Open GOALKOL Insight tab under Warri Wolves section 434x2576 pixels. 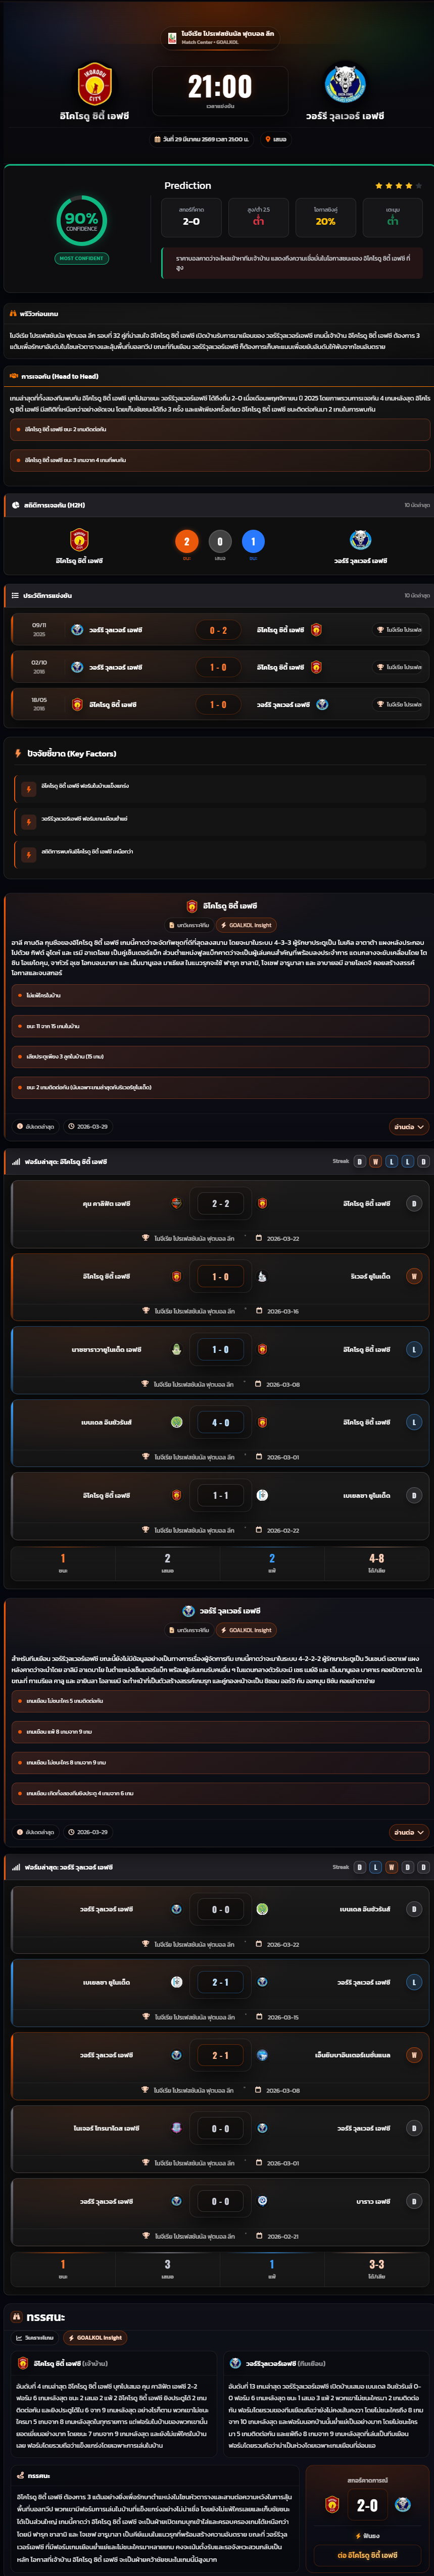click(246, 1630)
